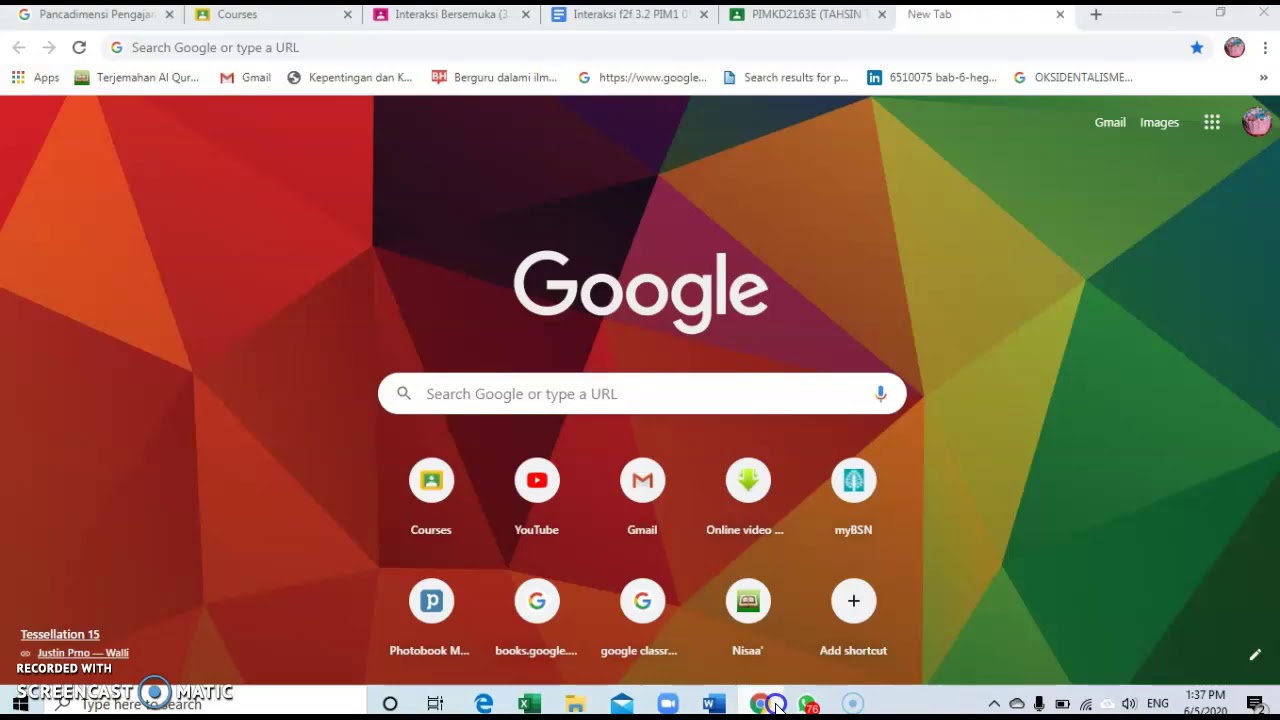Close the Courses tab
Image resolution: width=1280 pixels, height=720 pixels.
point(347,15)
